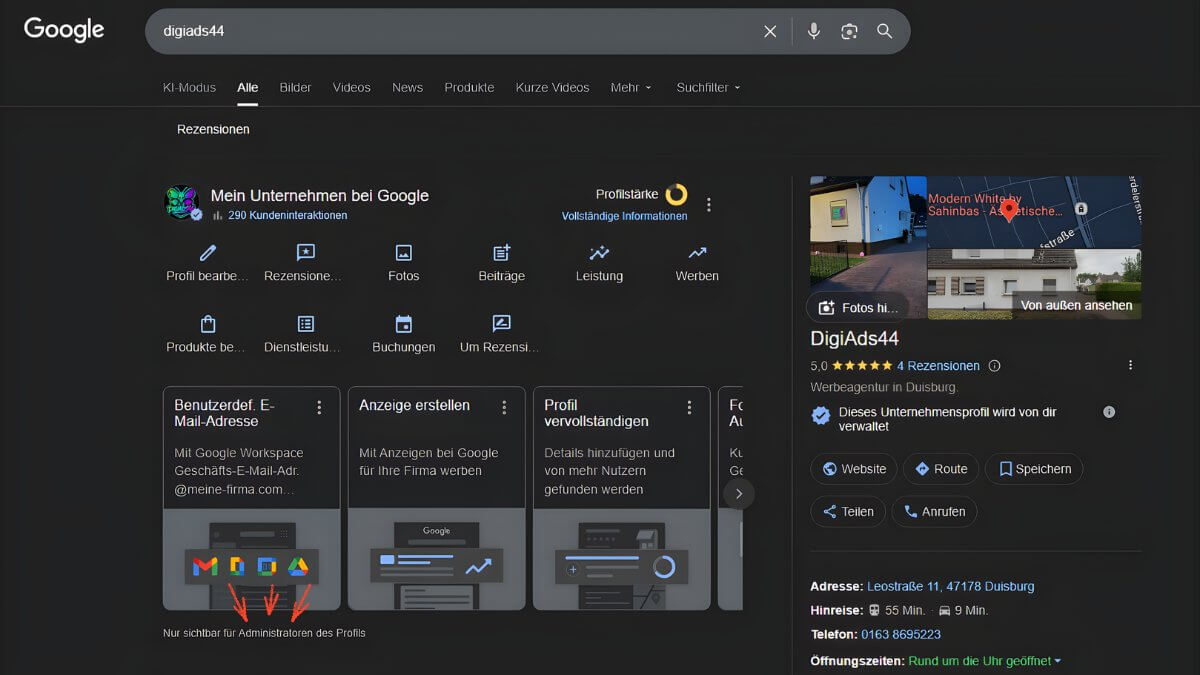Switch to the Videos tab
Screen dimensions: 1200x675
pos(351,88)
